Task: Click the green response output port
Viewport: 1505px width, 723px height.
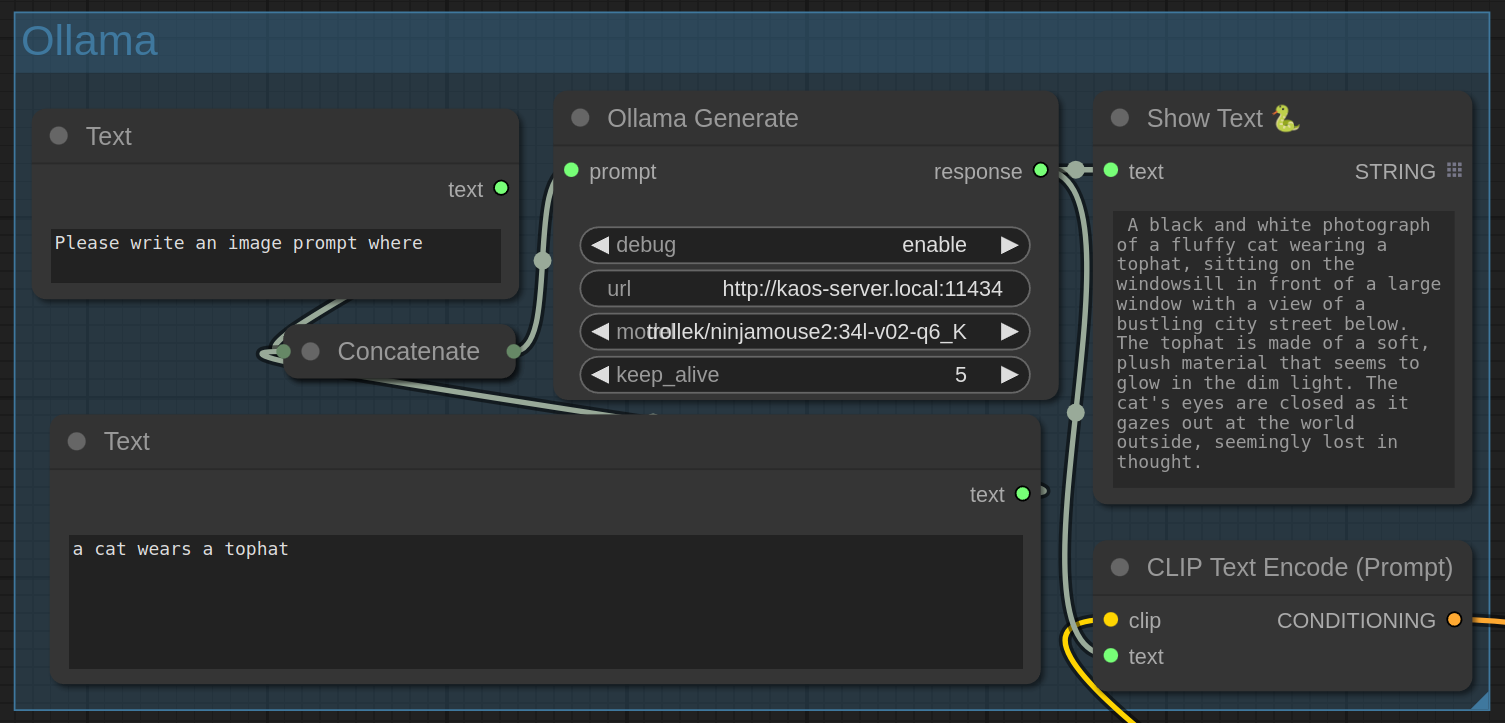Action: click(1040, 170)
